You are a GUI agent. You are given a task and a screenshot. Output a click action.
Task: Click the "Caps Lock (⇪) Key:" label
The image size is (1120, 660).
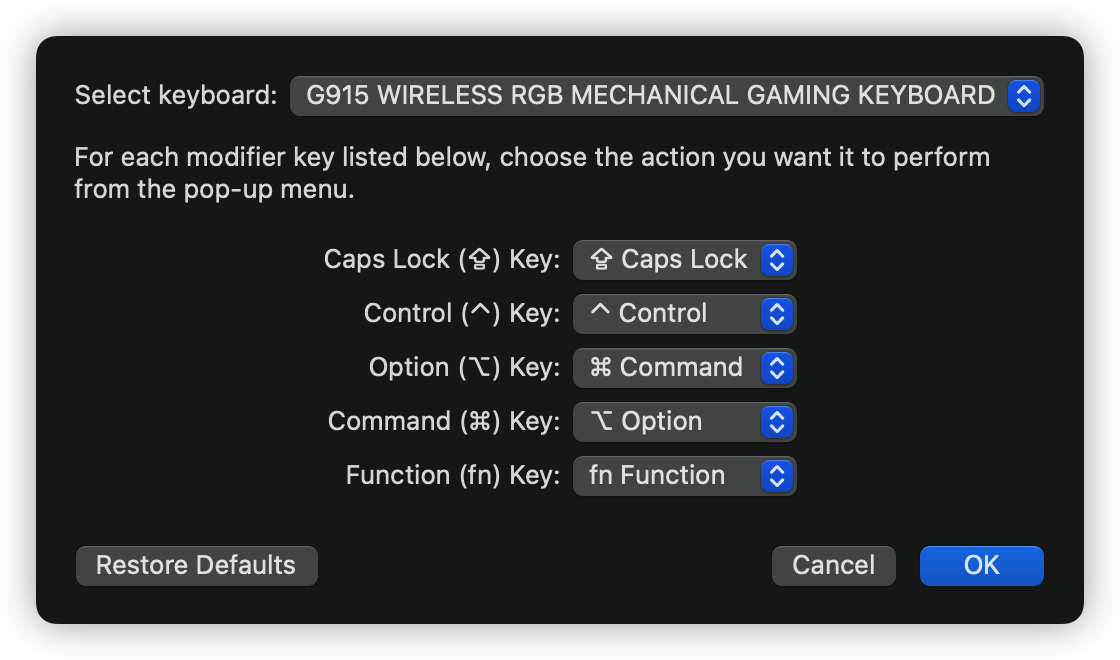(x=441, y=260)
